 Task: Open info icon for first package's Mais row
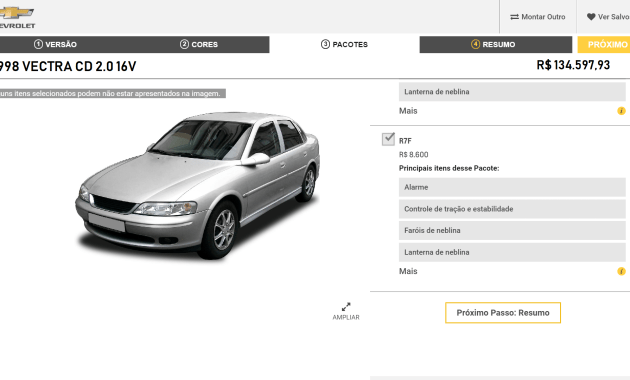click(621, 111)
